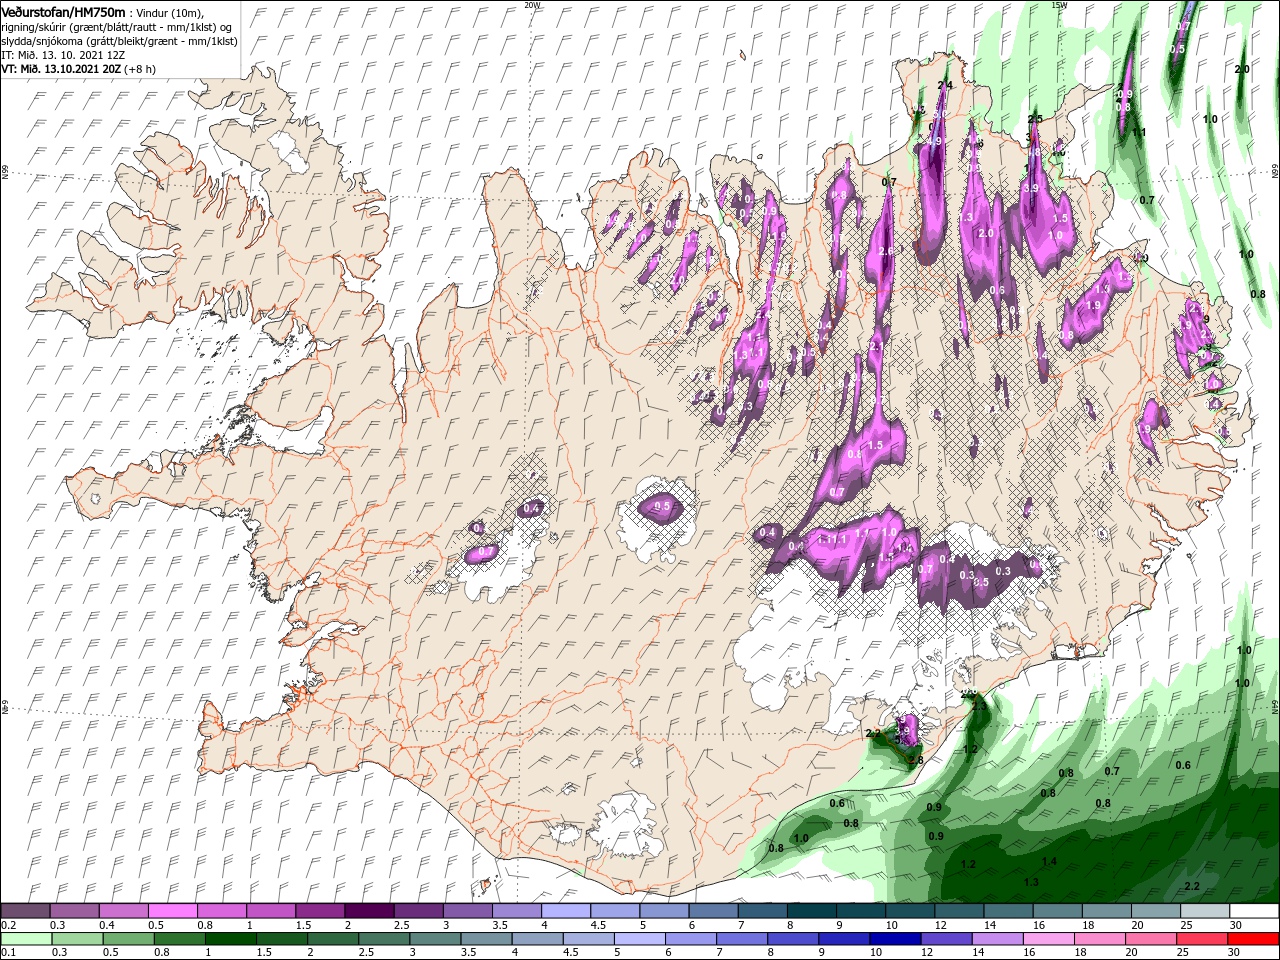Select the bottom-row legend swatch starting at 3.5
Screen dimensions: 1280x960
(x=485, y=939)
